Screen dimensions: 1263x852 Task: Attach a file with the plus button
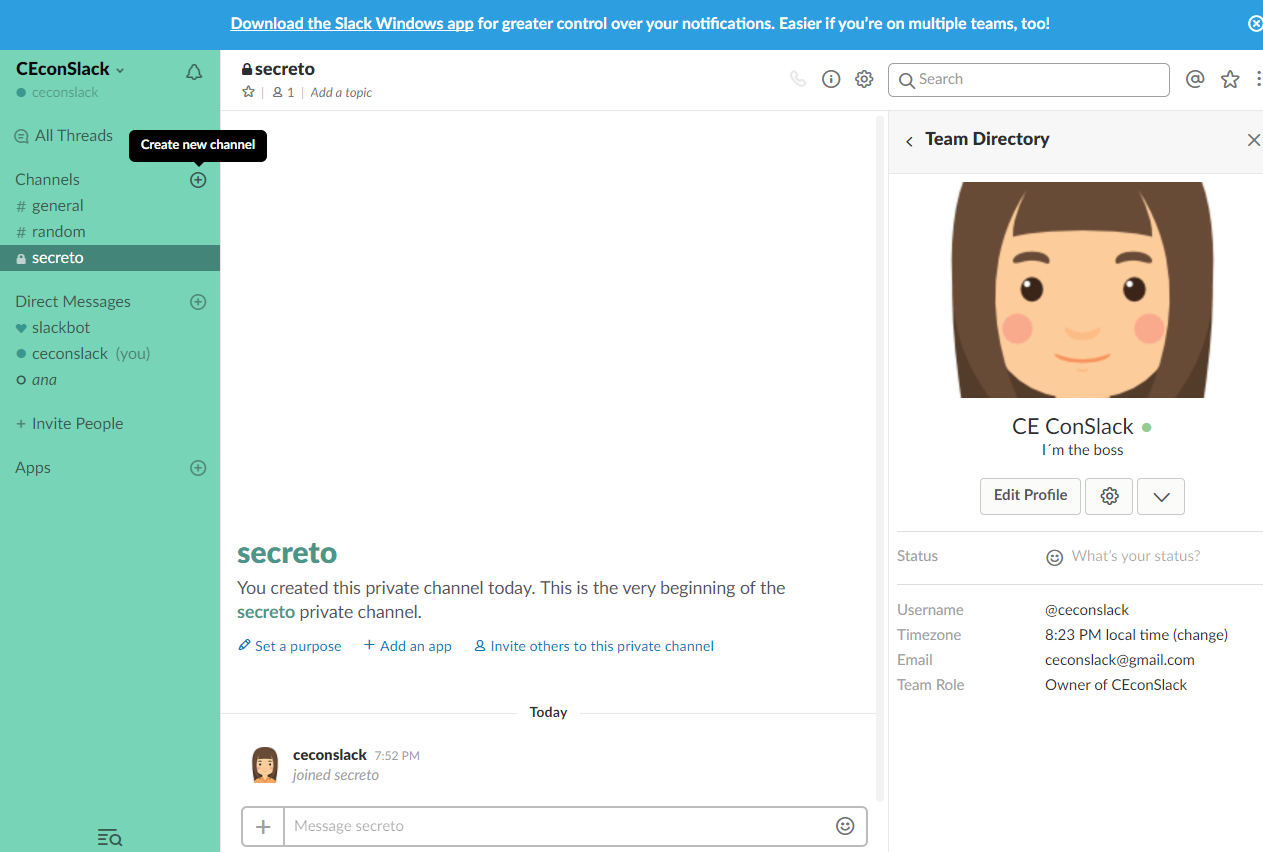(263, 826)
